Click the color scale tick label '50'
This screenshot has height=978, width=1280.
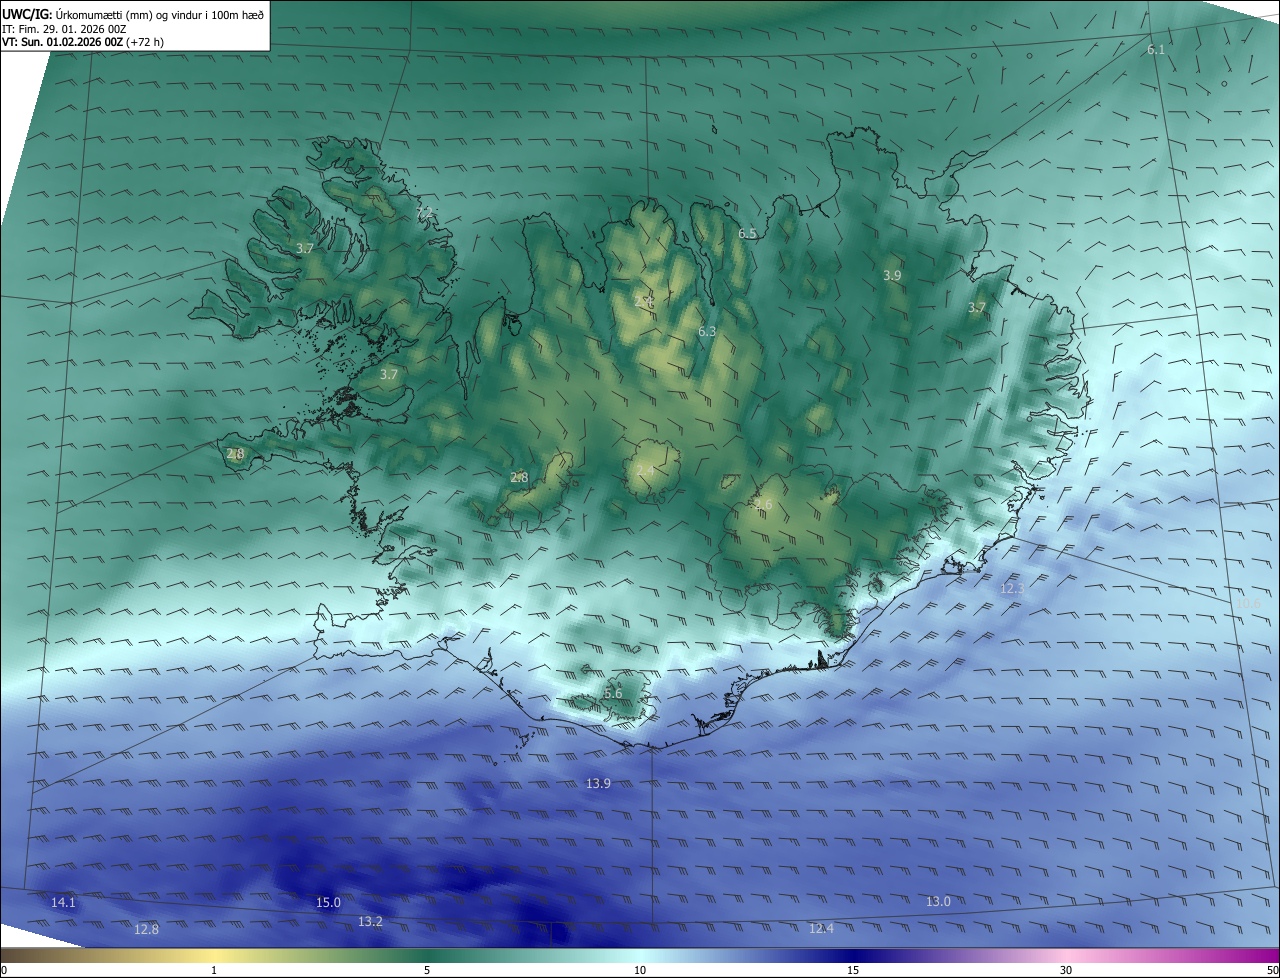[x=1272, y=970]
